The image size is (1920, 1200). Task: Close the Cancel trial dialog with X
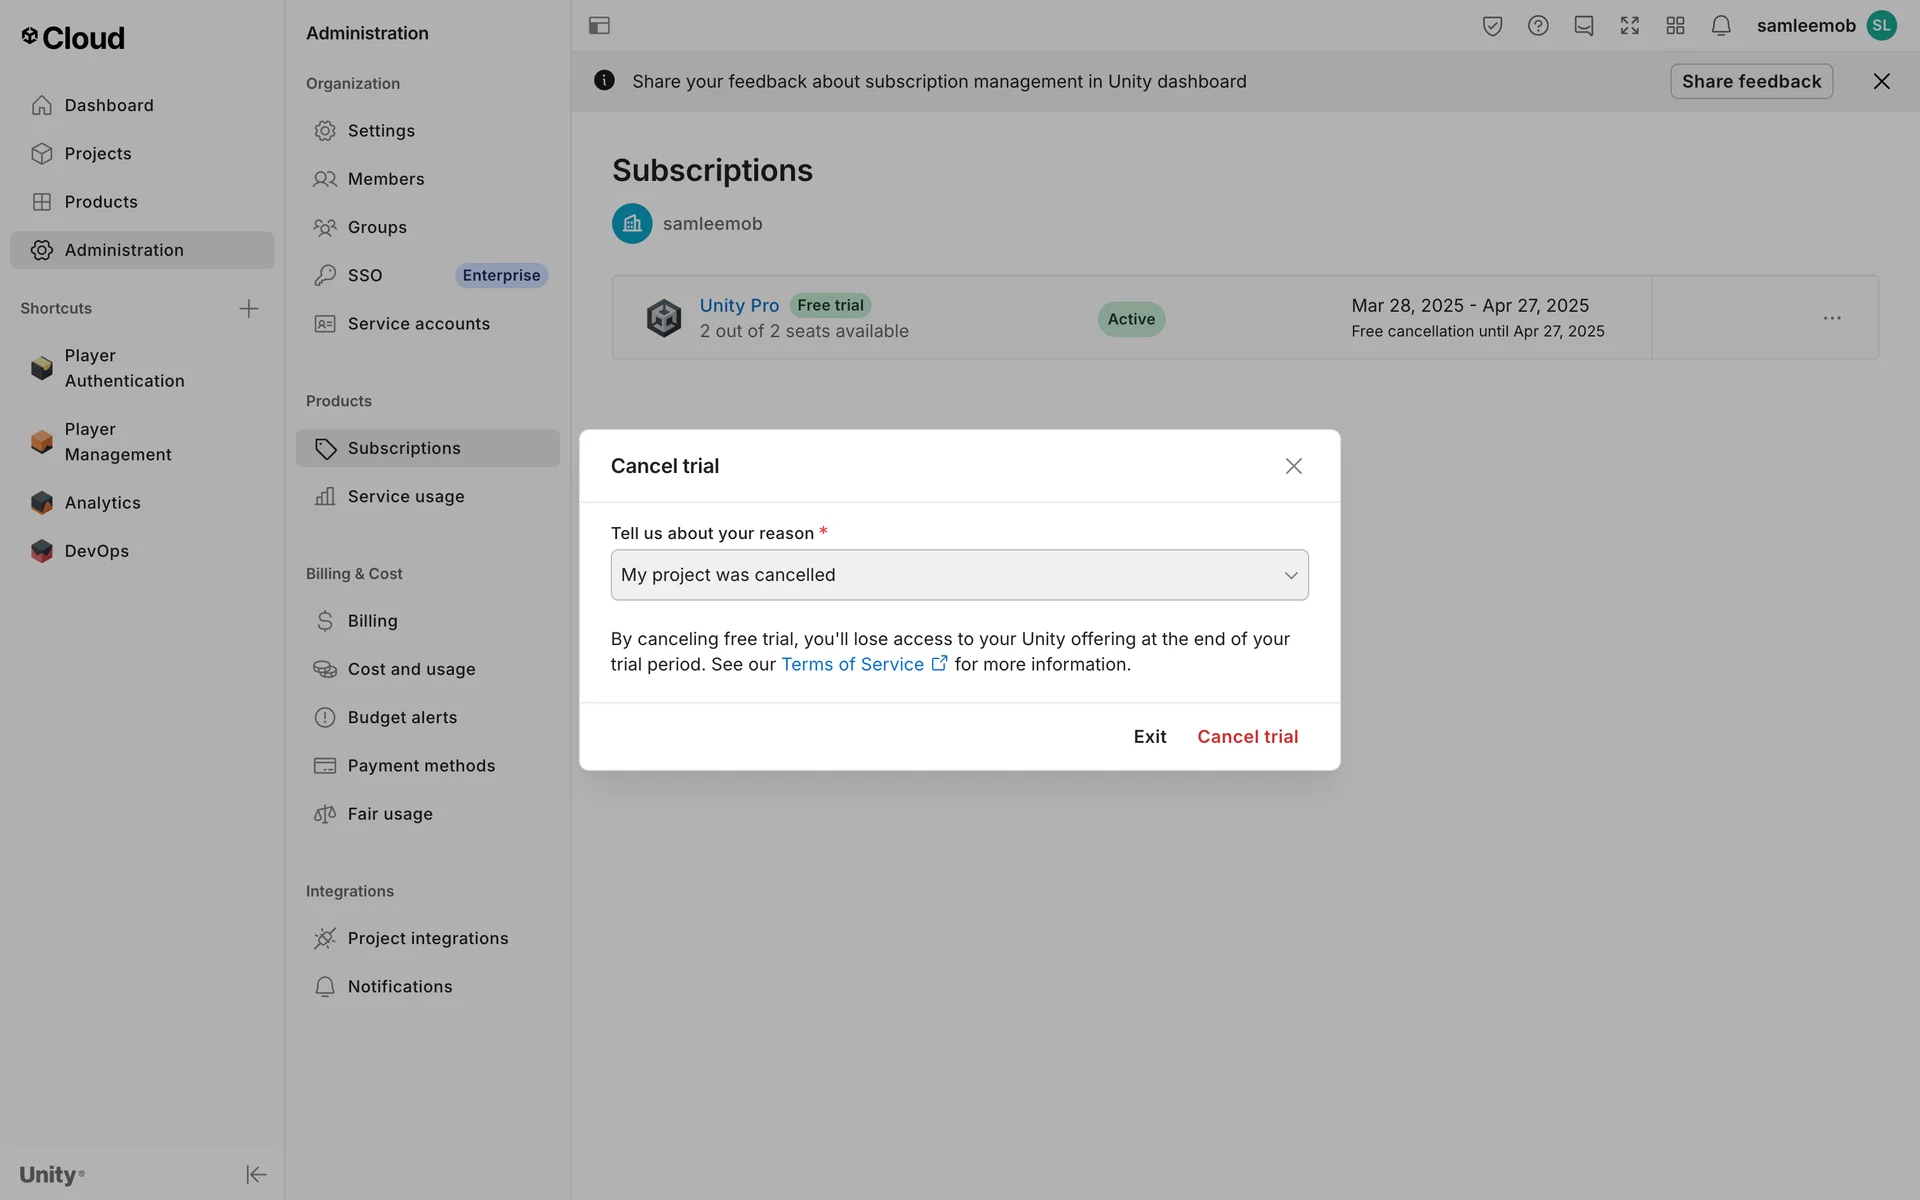pyautogui.click(x=1293, y=466)
